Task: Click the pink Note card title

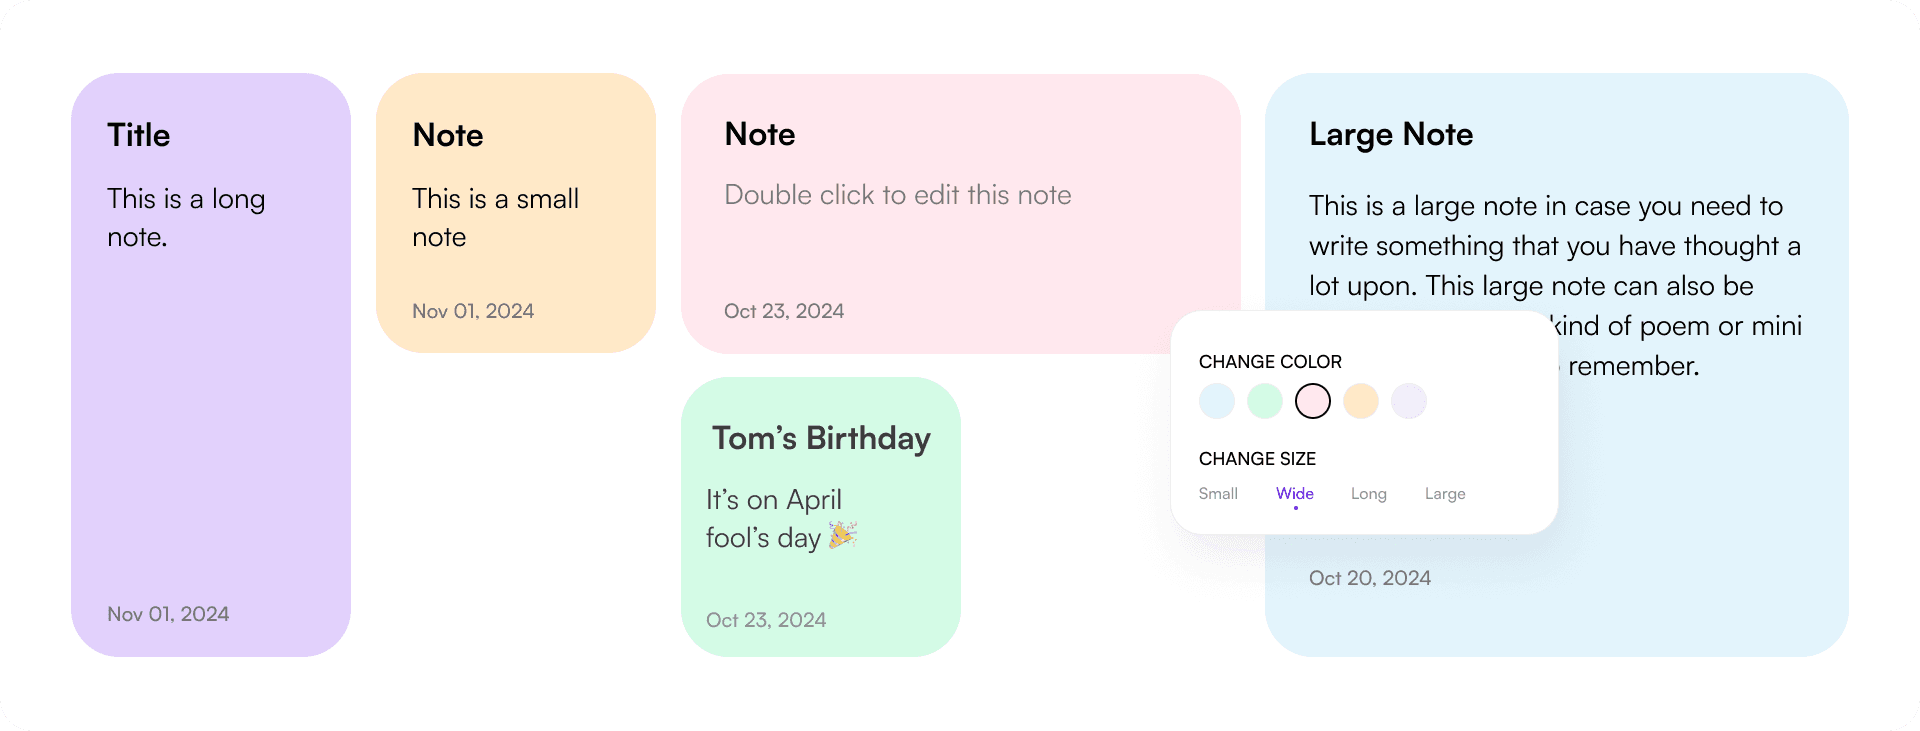Action: (760, 134)
